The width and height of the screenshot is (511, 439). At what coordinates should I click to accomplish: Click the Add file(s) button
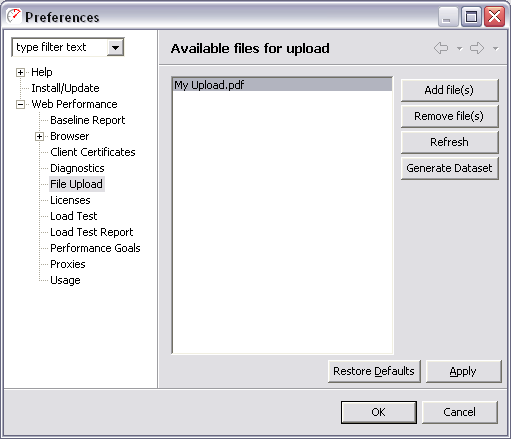(449, 90)
